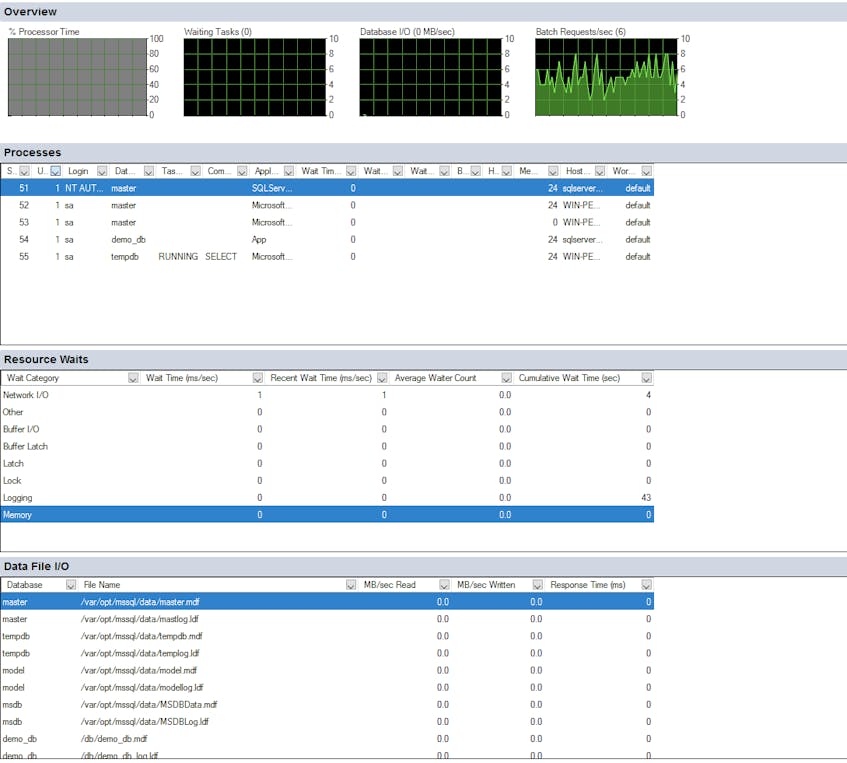
Task: Open the S... (Session ID) column filter dropdown
Action: 24,171
